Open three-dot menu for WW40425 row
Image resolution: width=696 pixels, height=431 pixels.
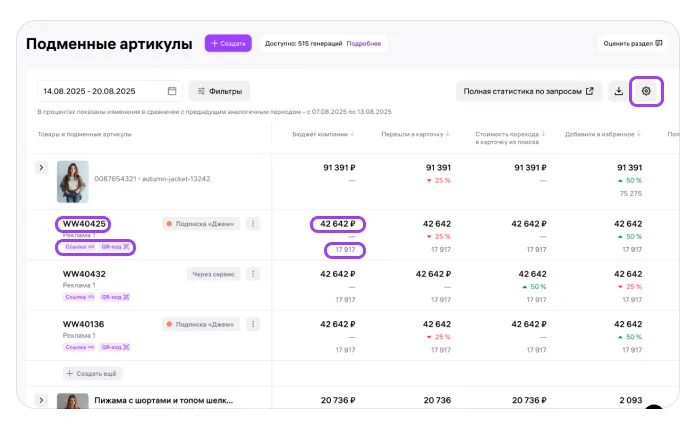tap(253, 224)
